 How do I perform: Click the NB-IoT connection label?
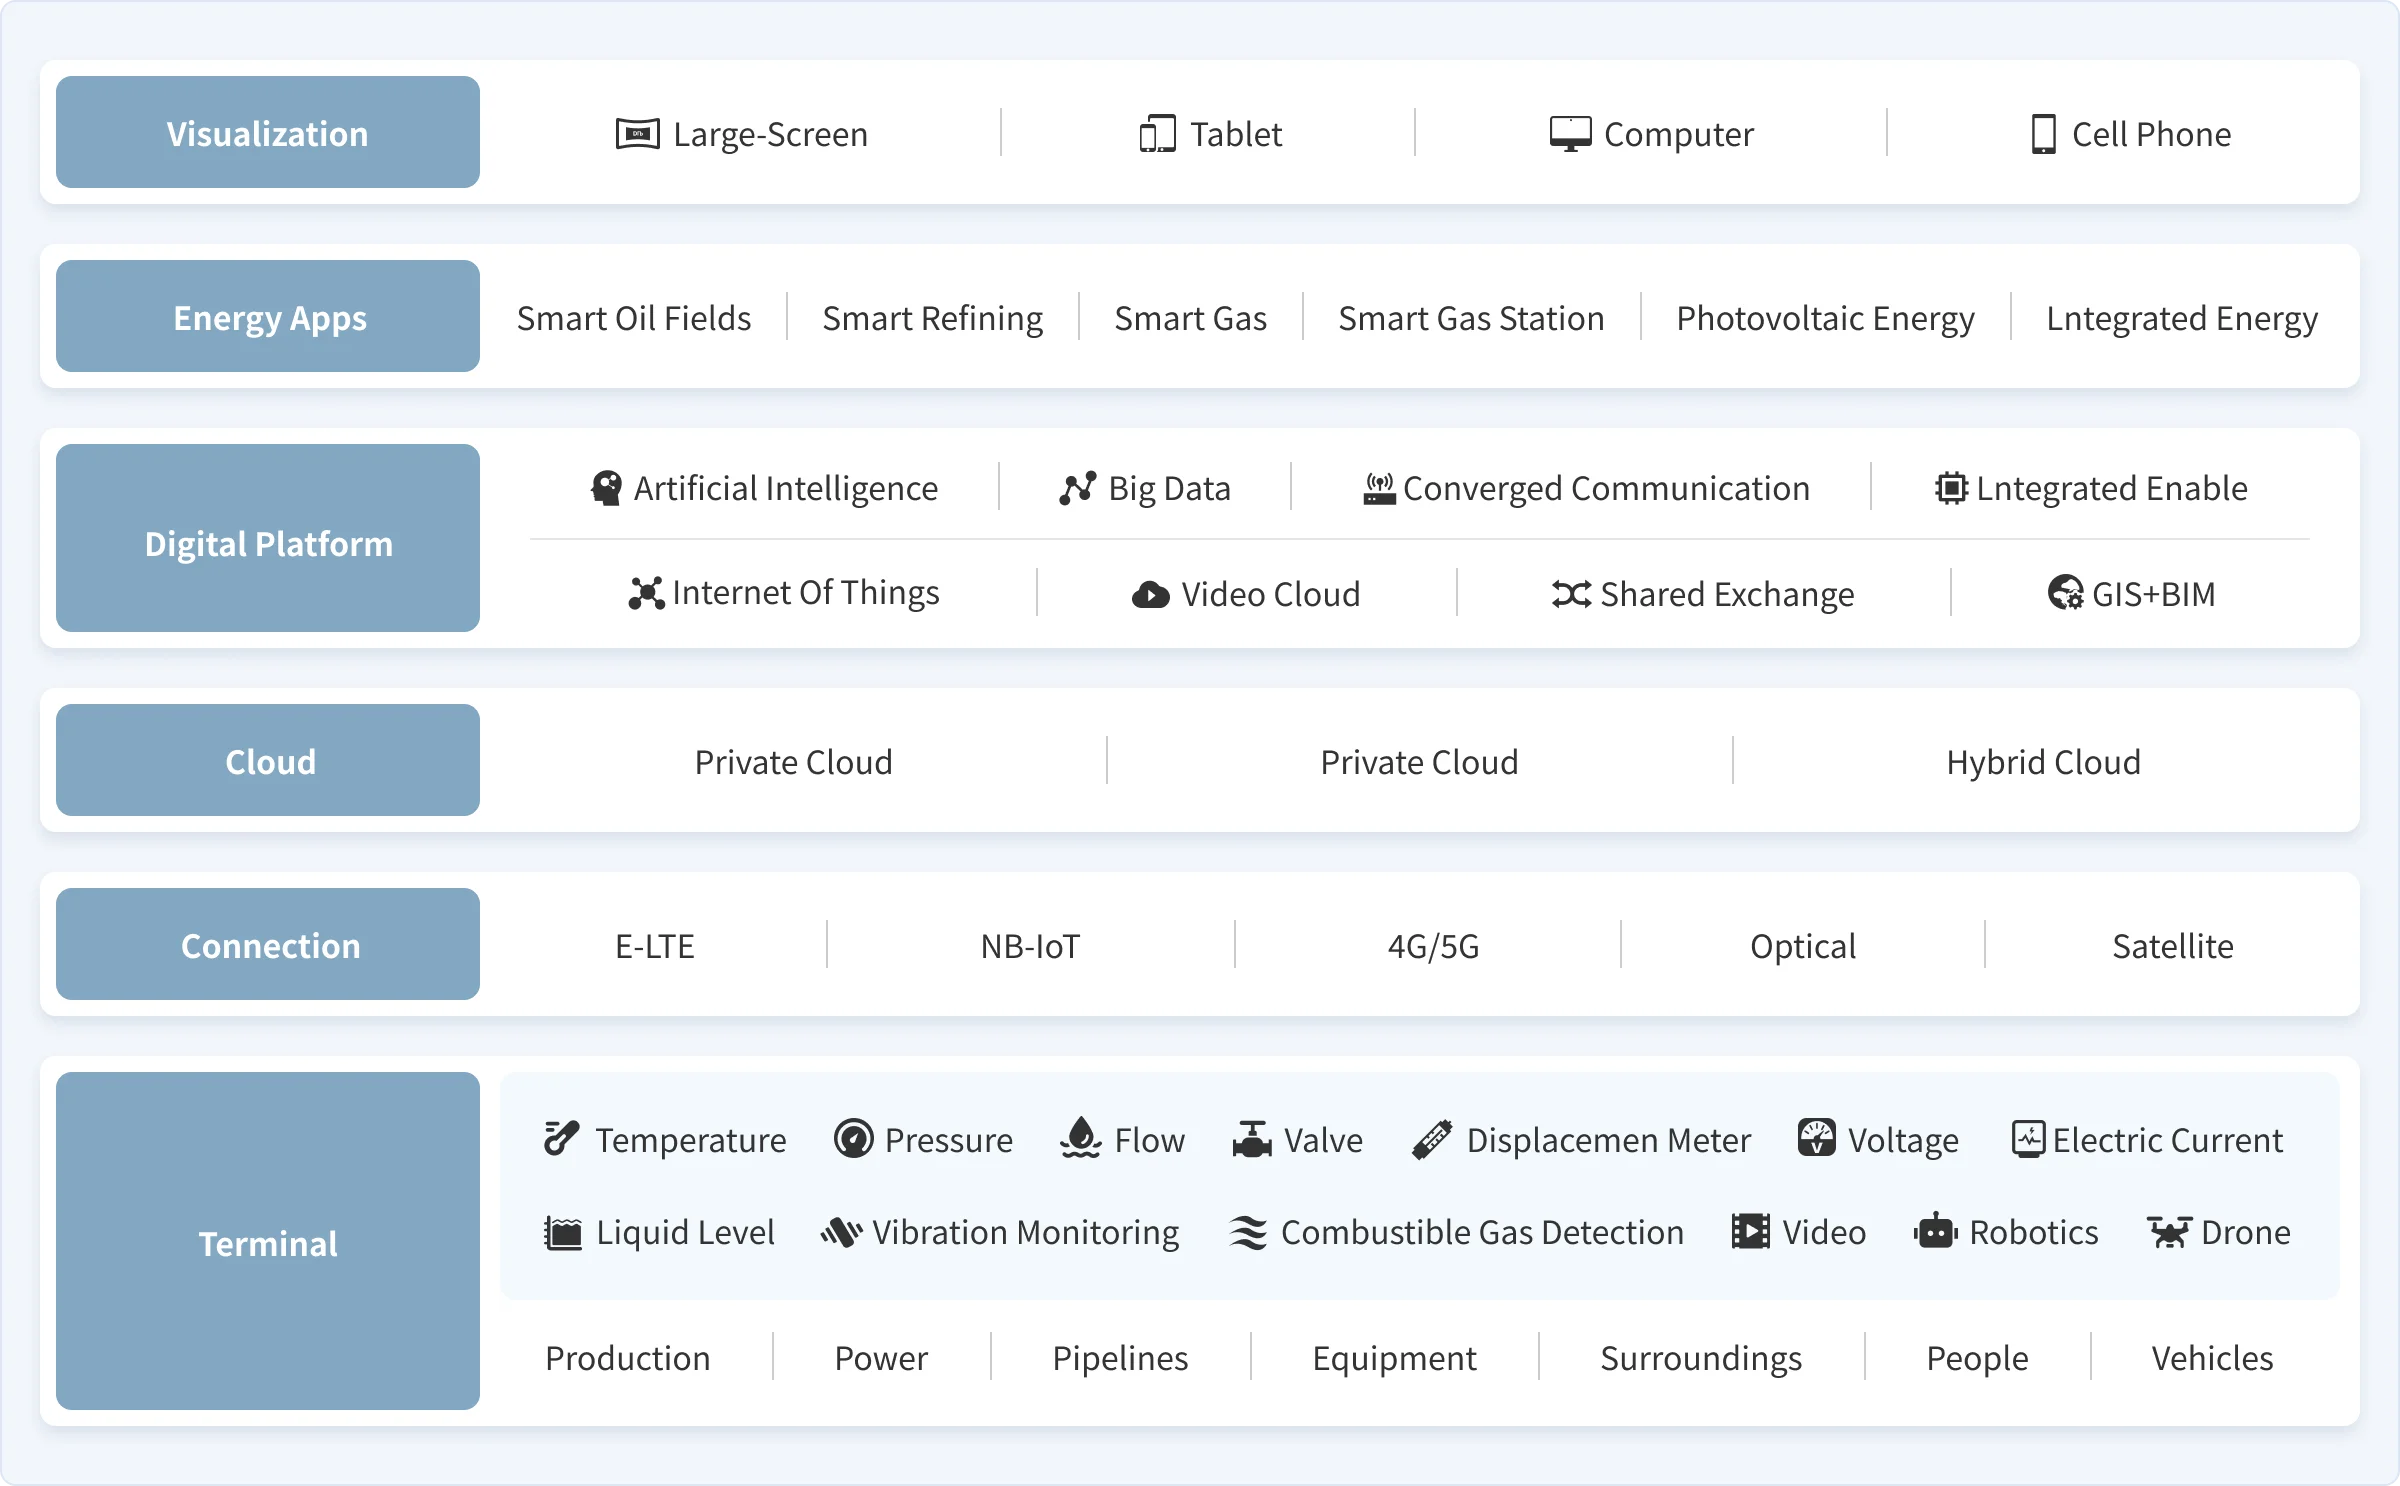tap(1031, 946)
